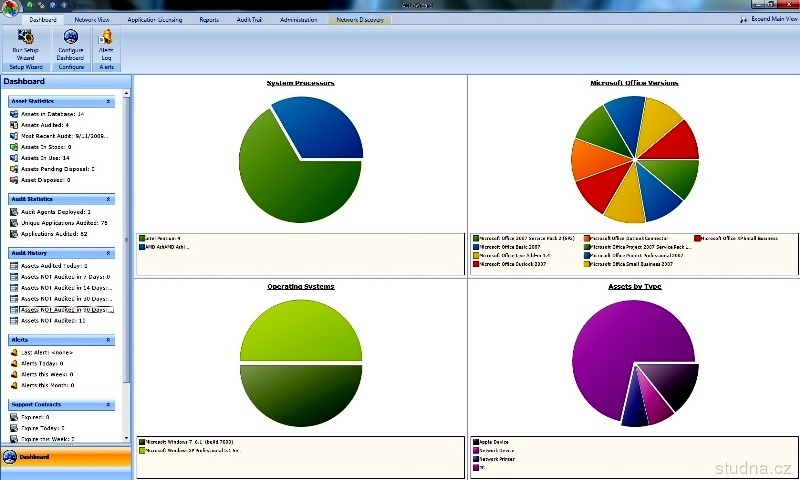Click the Assets in Database icon
This screenshot has width=800, height=480.
(x=14, y=114)
